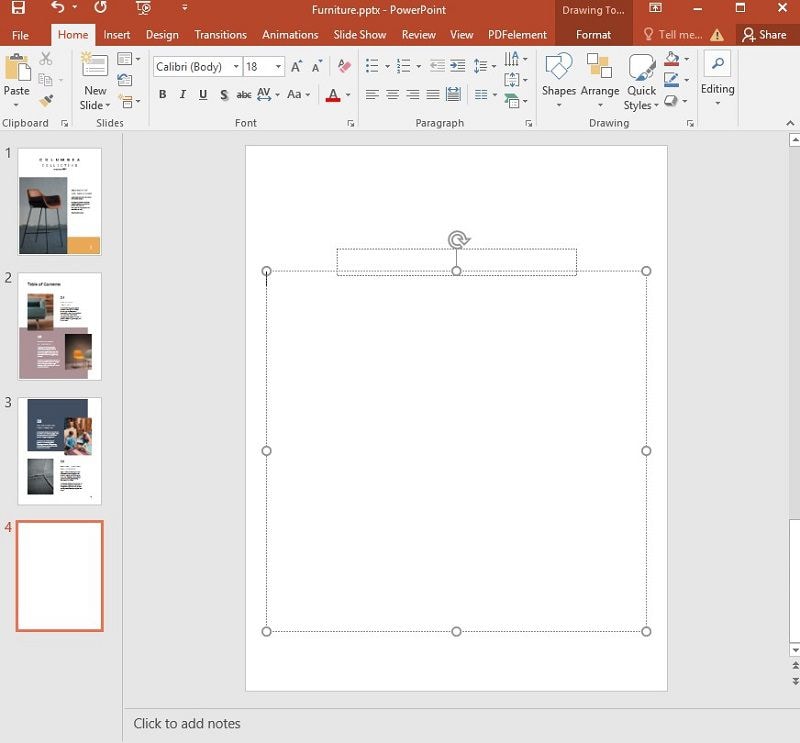Click the Tell me search box
The width and height of the screenshot is (800, 743).
[x=673, y=35]
